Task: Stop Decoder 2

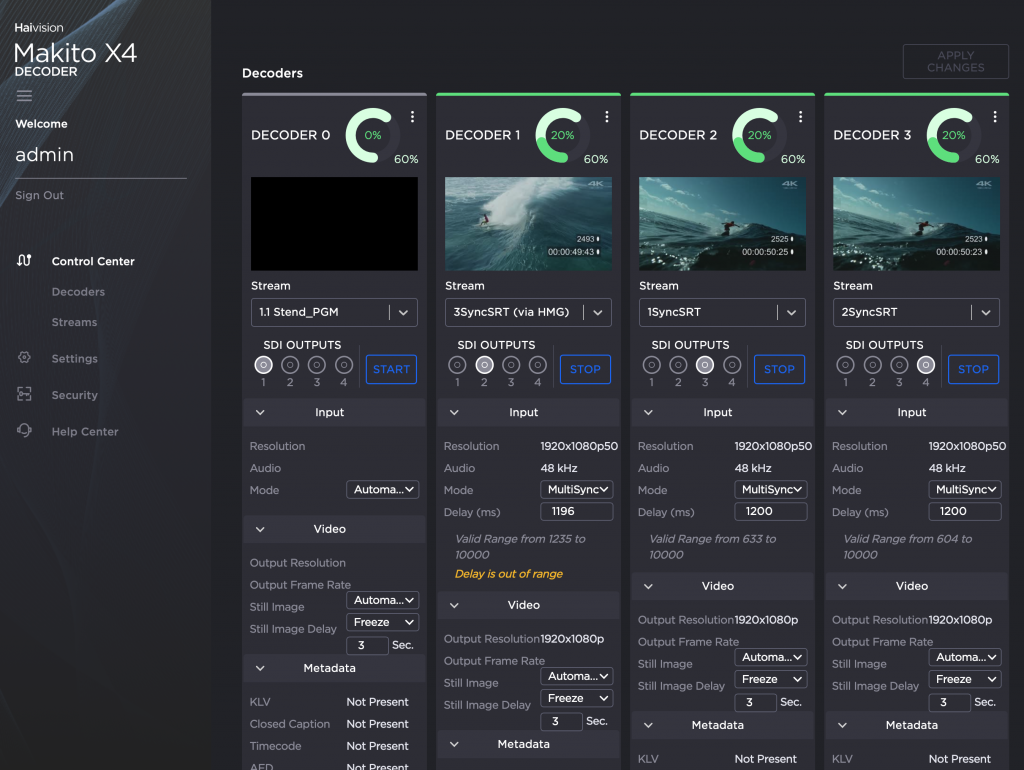Action: click(779, 369)
